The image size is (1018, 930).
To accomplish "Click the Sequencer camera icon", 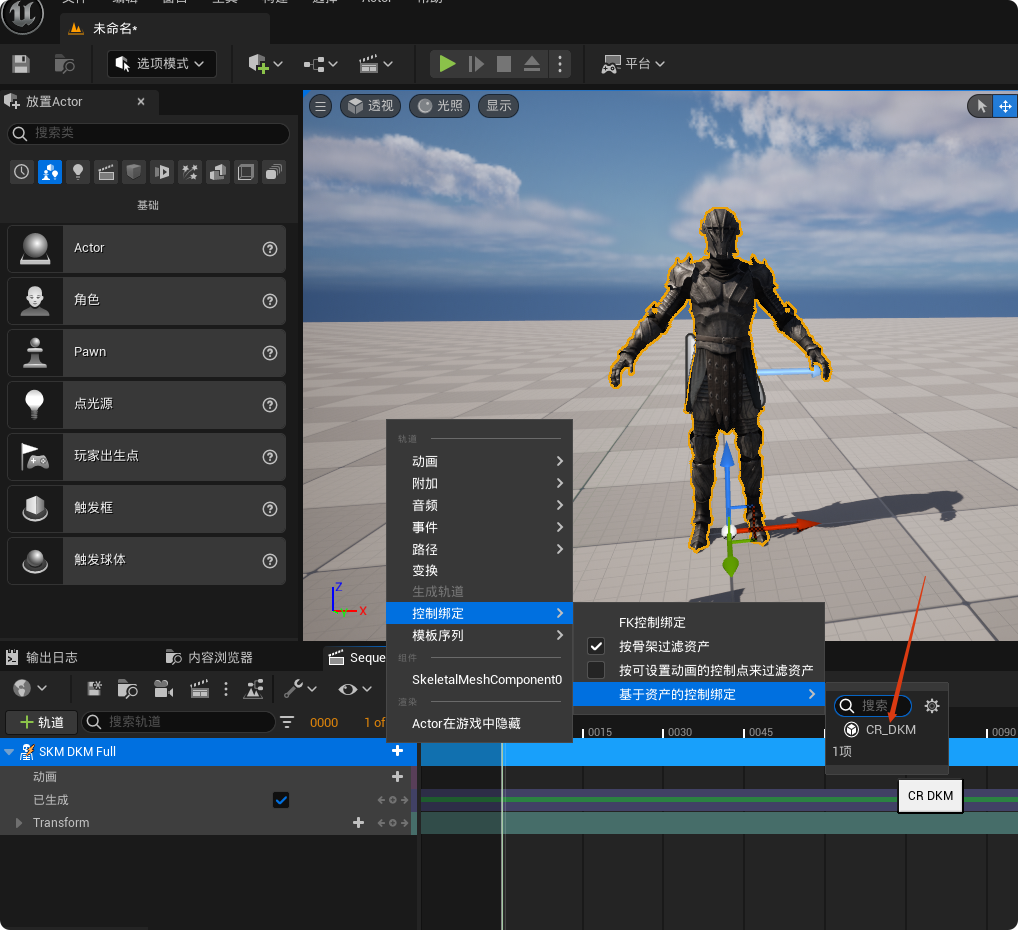I will point(163,688).
